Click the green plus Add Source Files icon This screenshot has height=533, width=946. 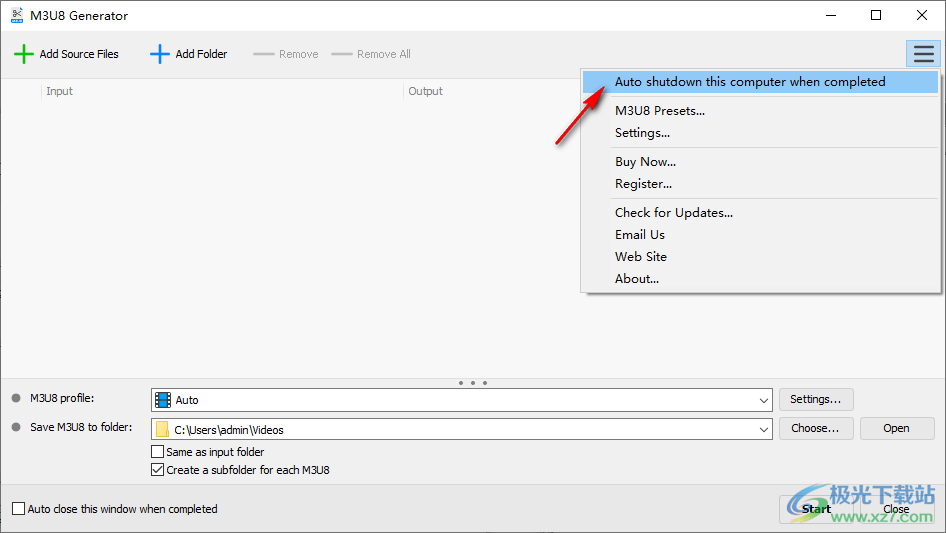coord(24,54)
